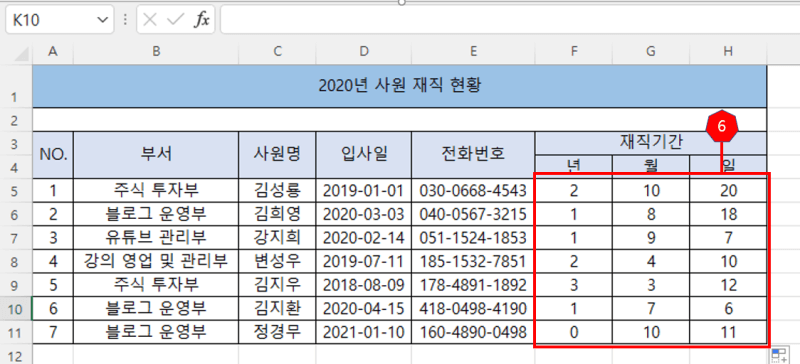
Task: Click the 부서 header cell
Action: (x=156, y=155)
